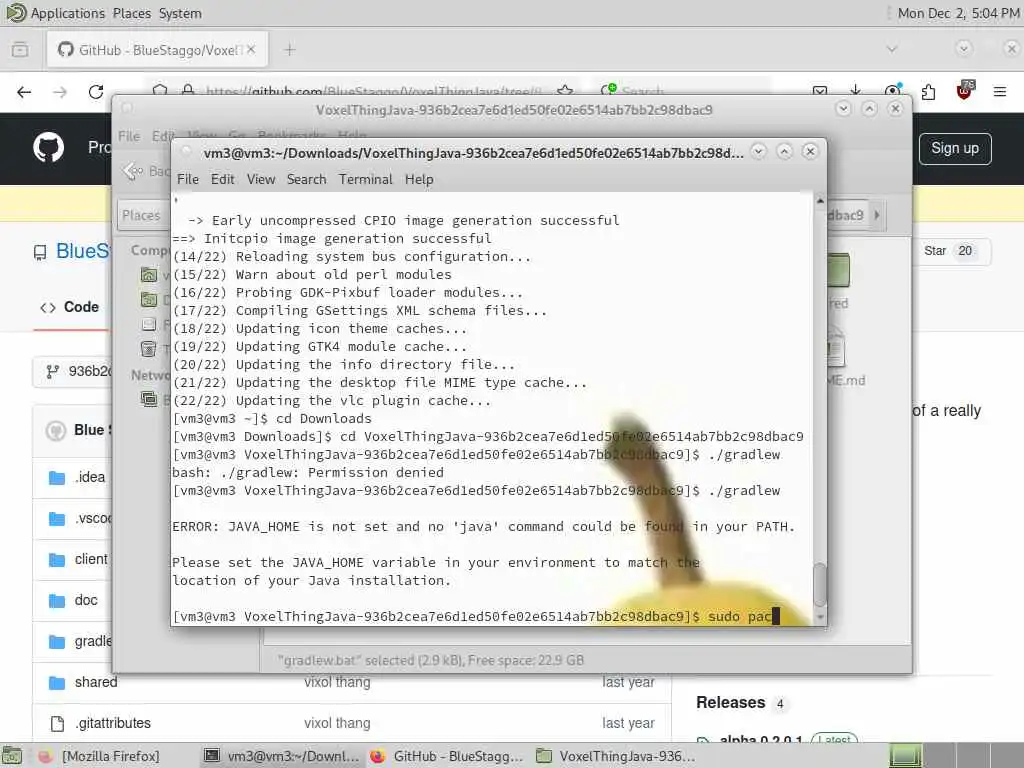1024x768 pixels.
Task: Open the Code tab on GitHub
Action: tap(70, 308)
